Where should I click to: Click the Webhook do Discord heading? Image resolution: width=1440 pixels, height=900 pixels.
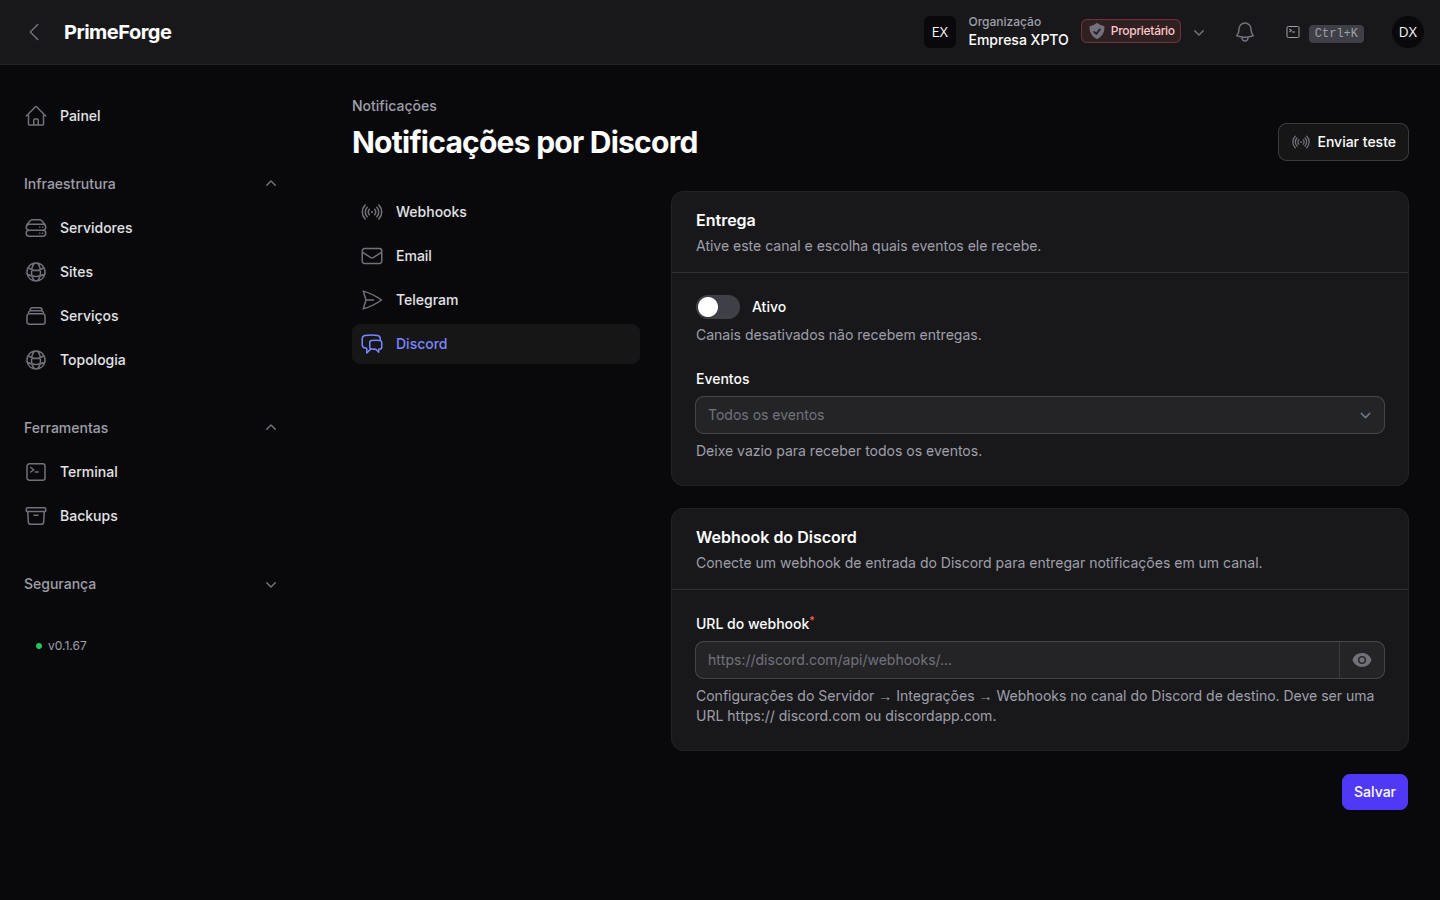tap(776, 537)
